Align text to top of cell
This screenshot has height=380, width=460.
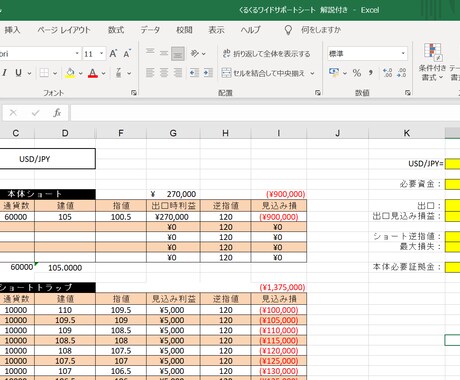click(150, 53)
